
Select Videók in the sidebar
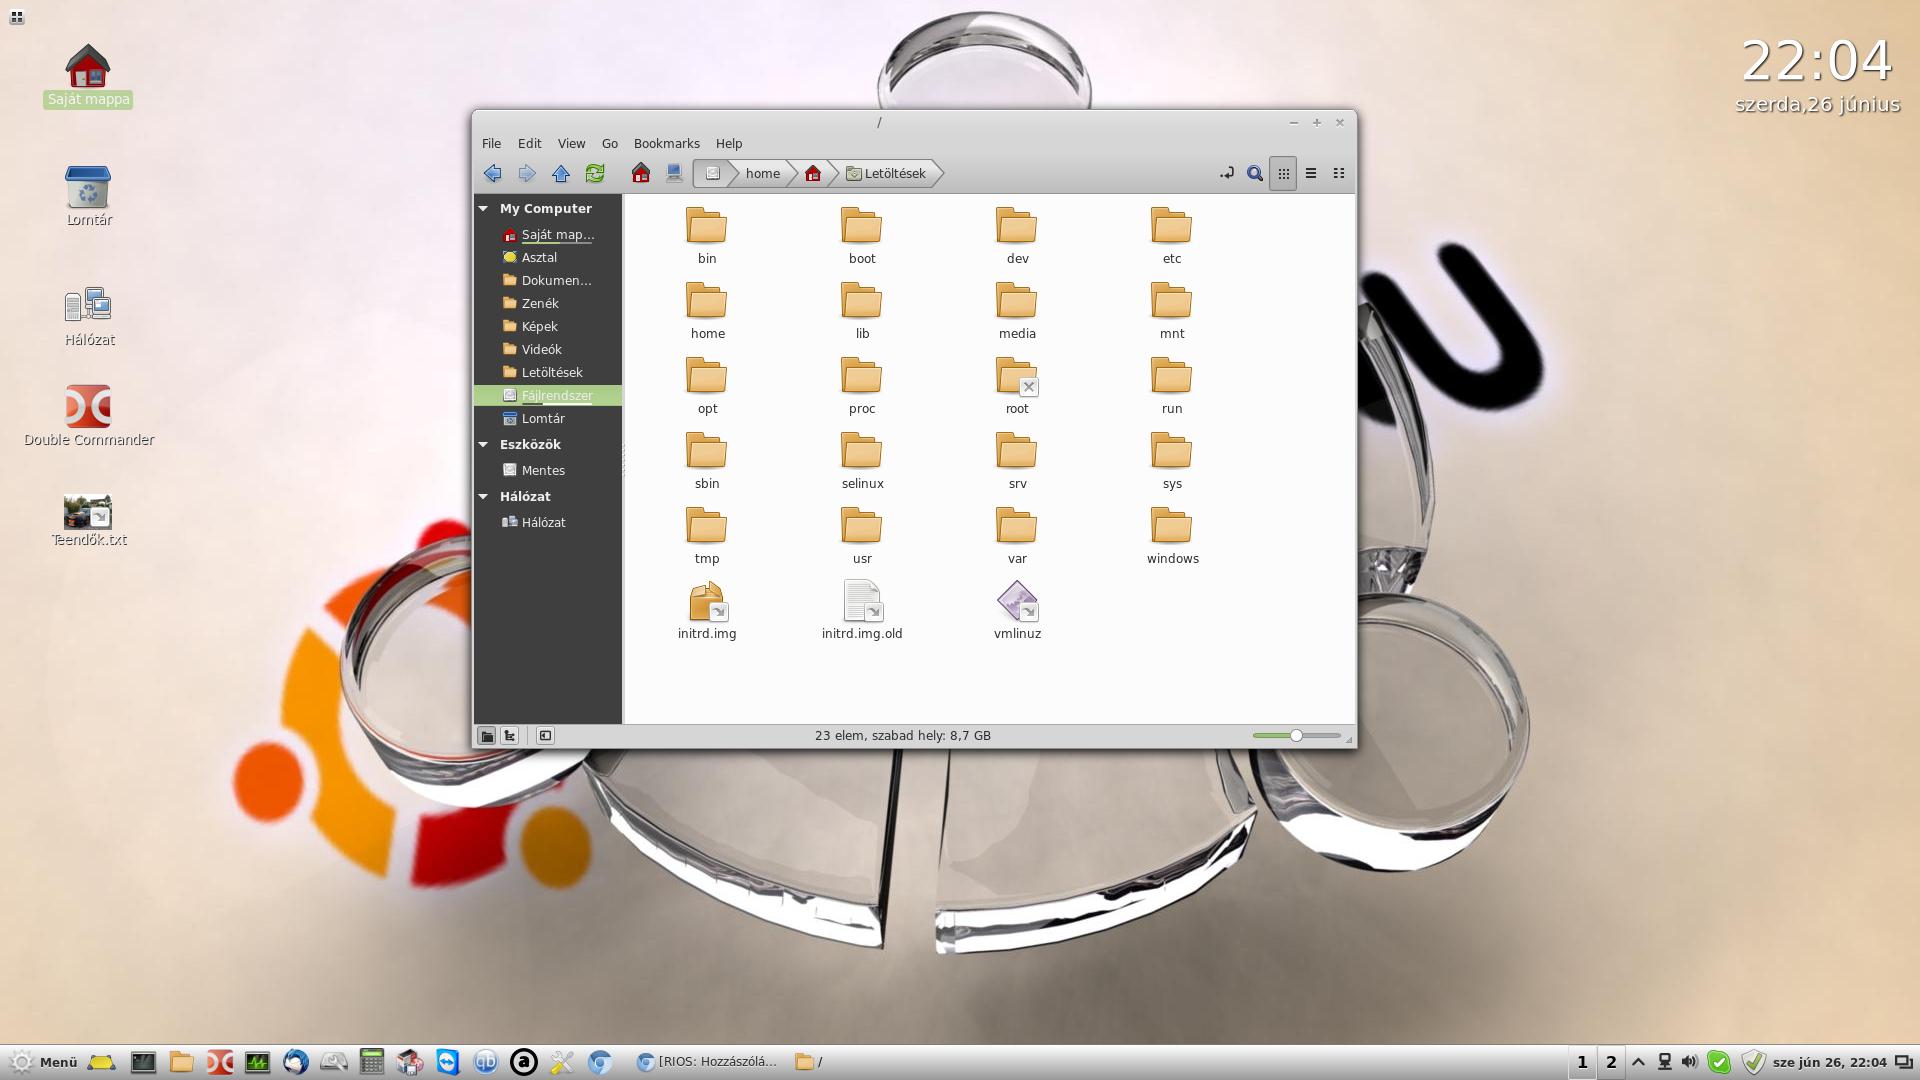(x=548, y=350)
